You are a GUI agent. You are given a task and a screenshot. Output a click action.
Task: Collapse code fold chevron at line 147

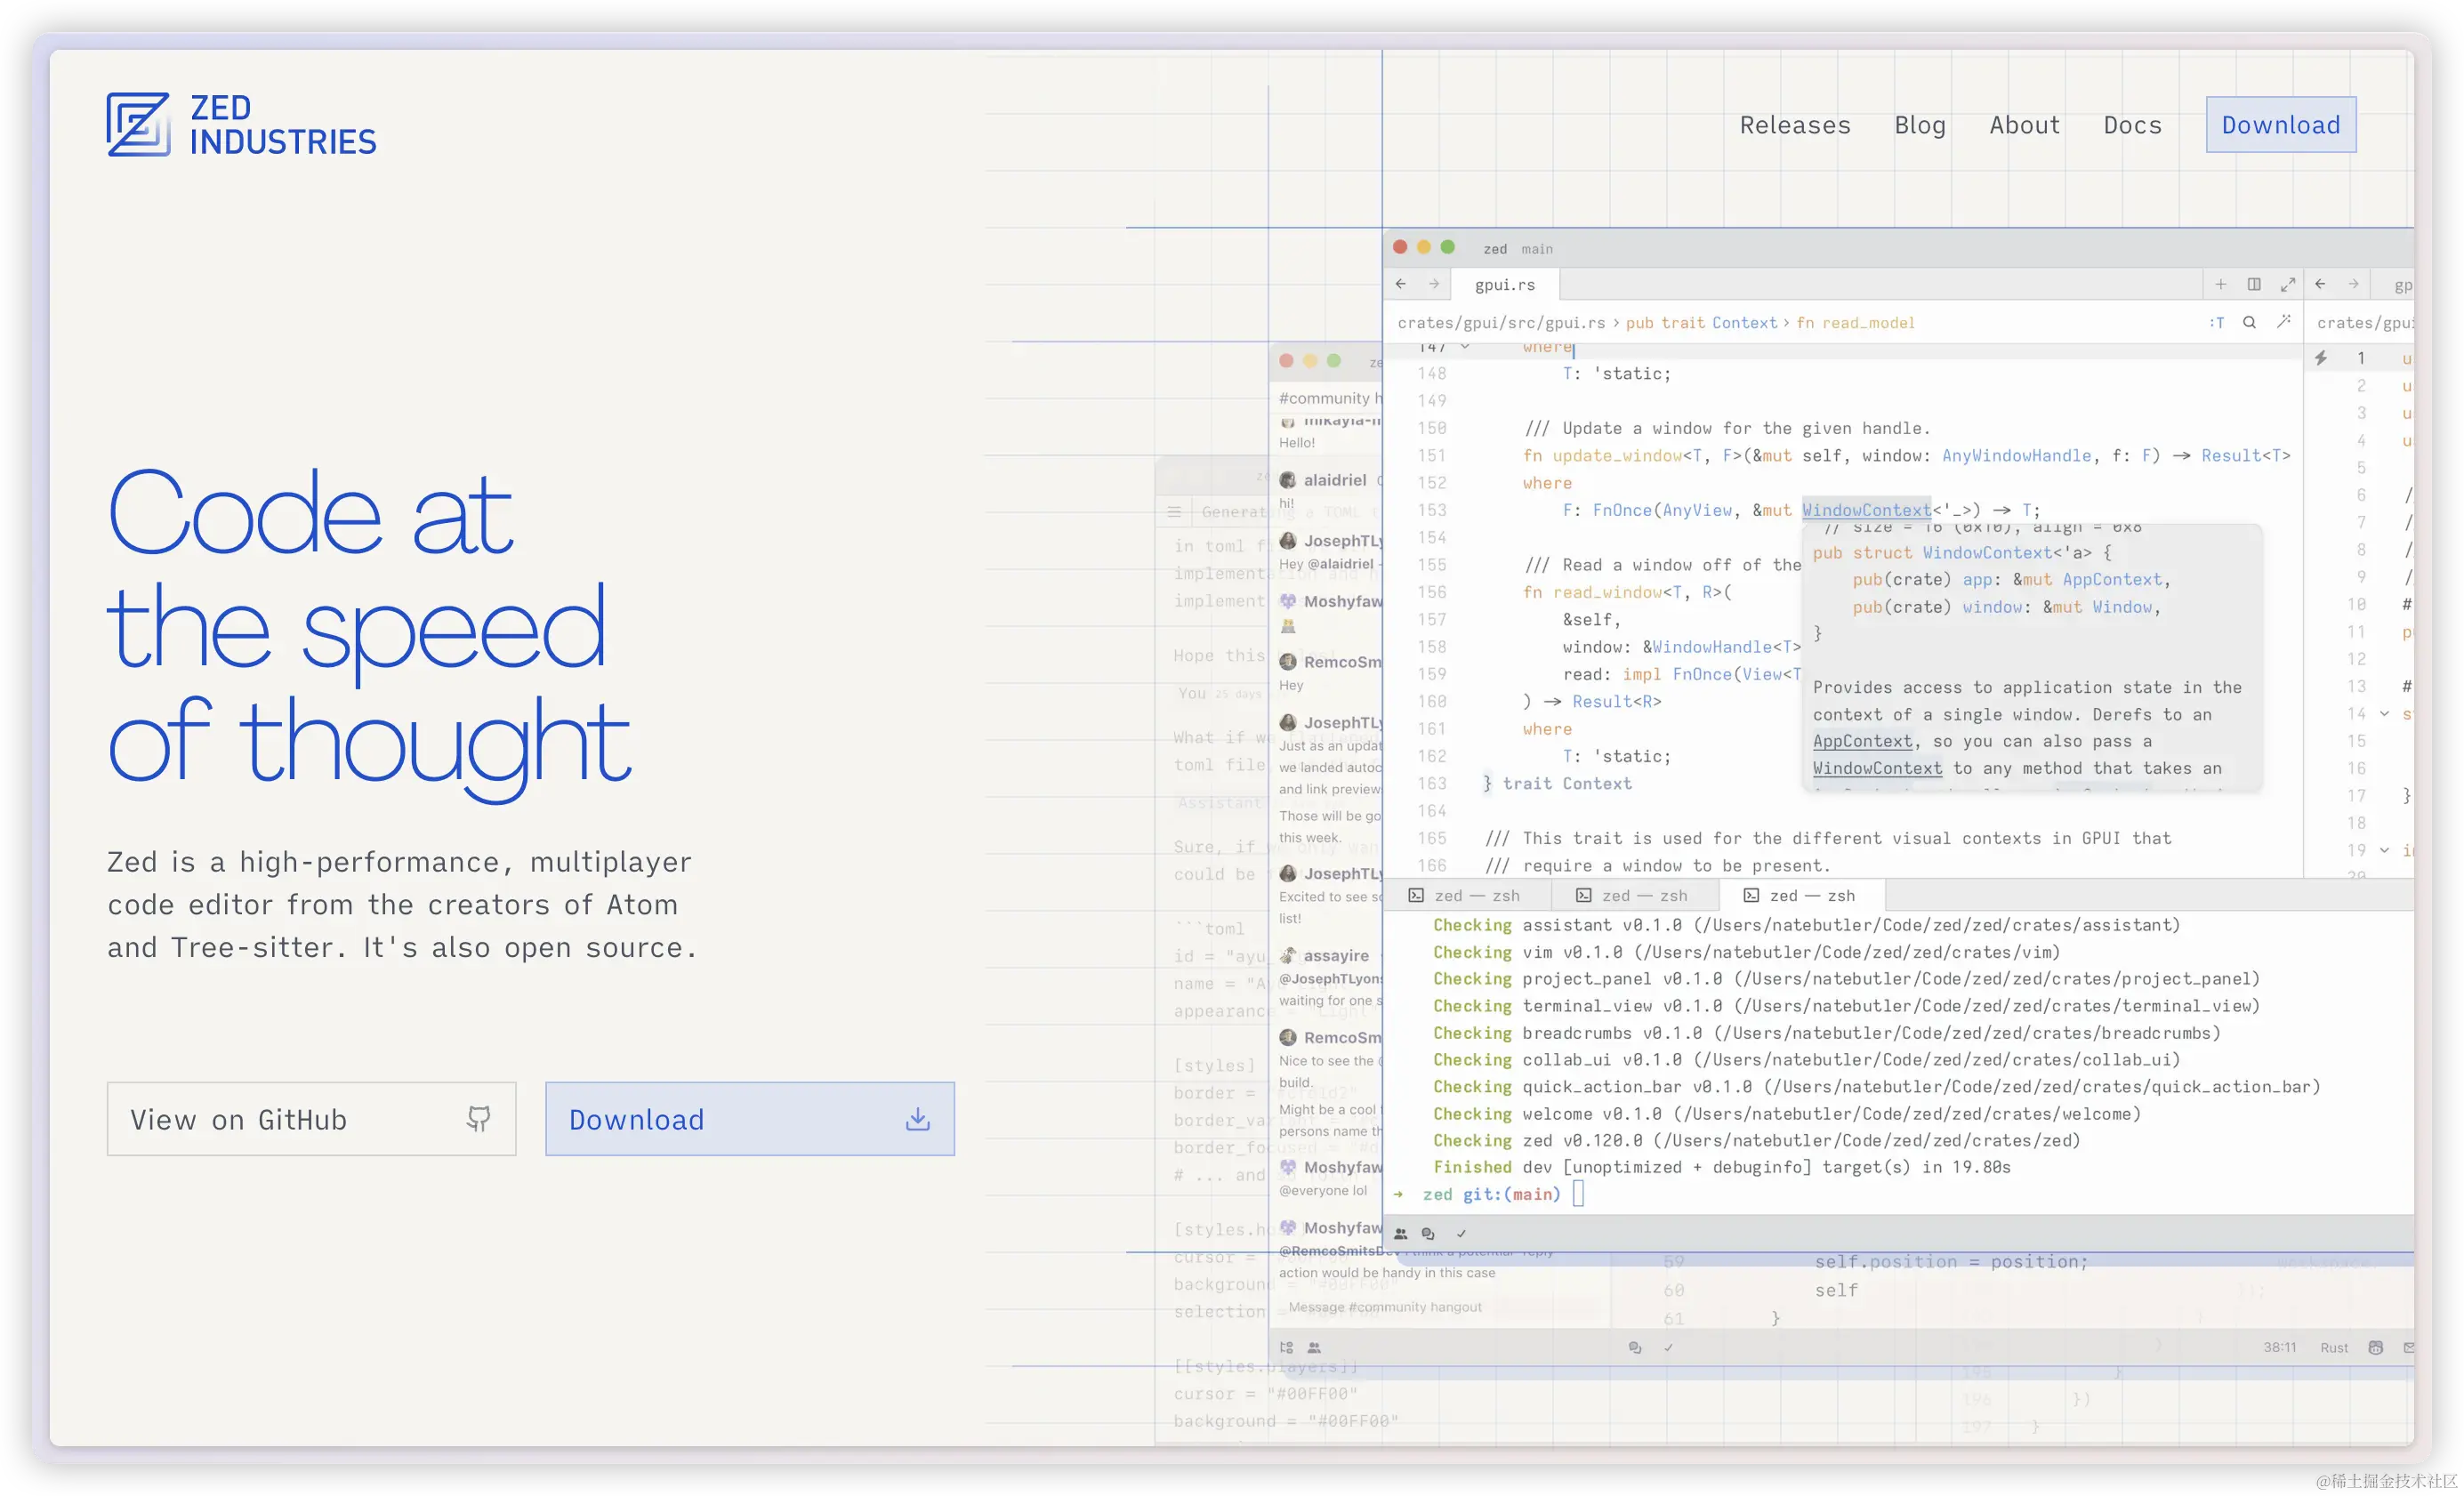pyautogui.click(x=1465, y=347)
